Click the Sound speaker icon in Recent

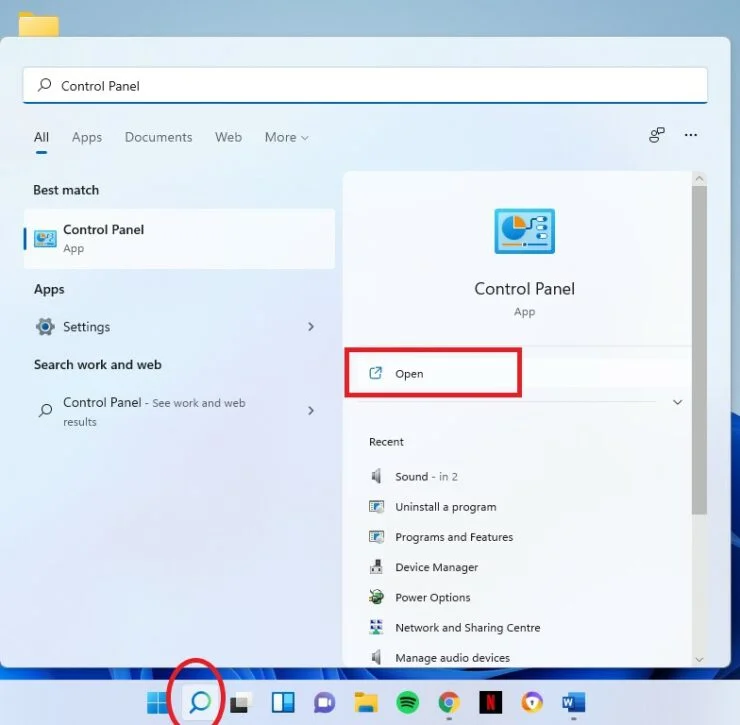pyautogui.click(x=376, y=476)
